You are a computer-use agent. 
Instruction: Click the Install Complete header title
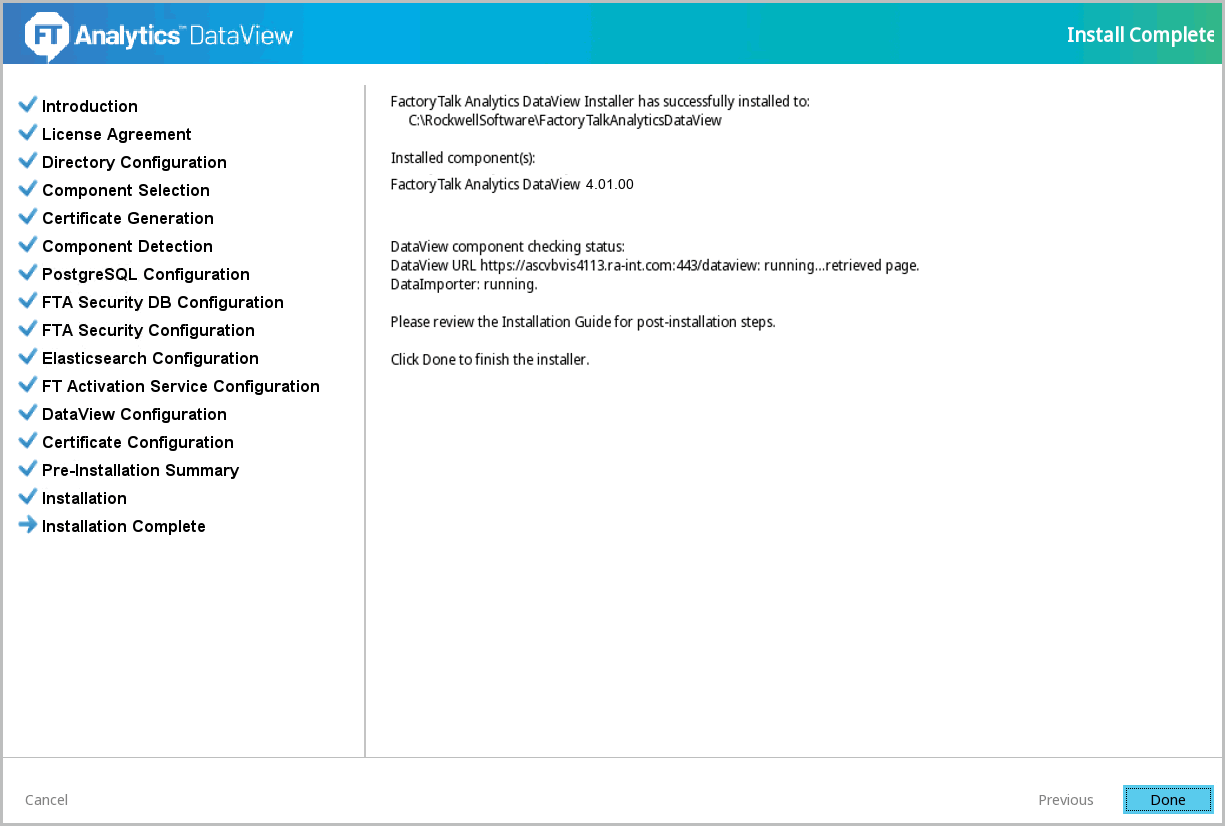coord(1141,35)
